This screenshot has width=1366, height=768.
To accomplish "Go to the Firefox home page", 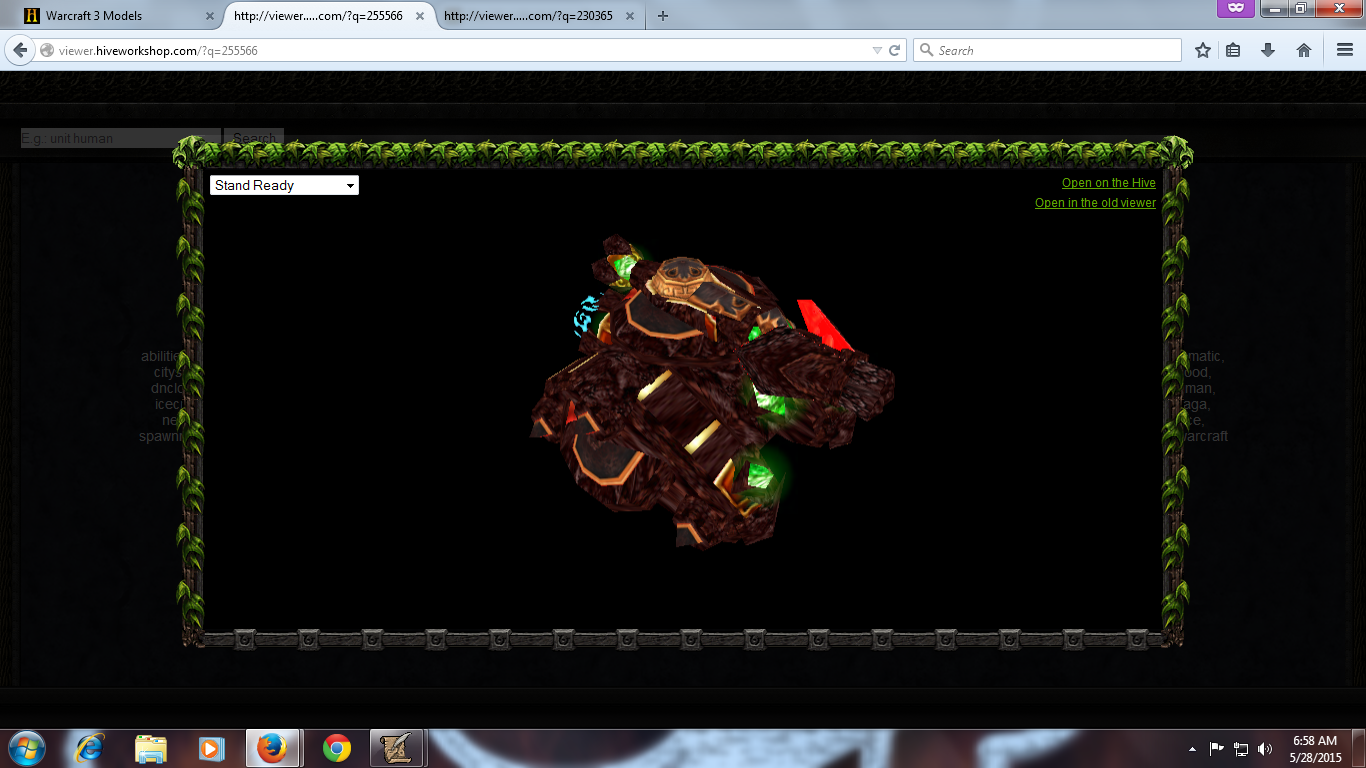I will coord(1304,50).
